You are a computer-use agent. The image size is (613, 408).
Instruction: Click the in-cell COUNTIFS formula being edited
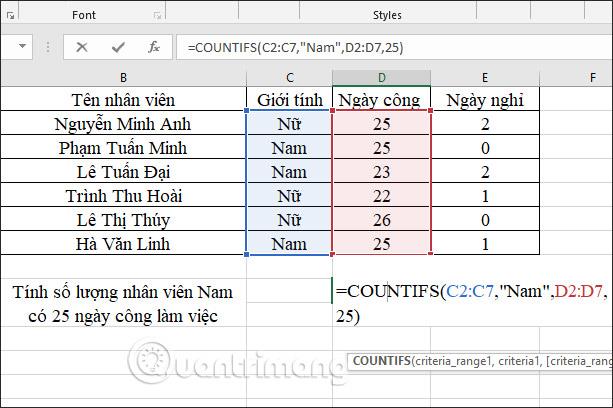click(472, 303)
